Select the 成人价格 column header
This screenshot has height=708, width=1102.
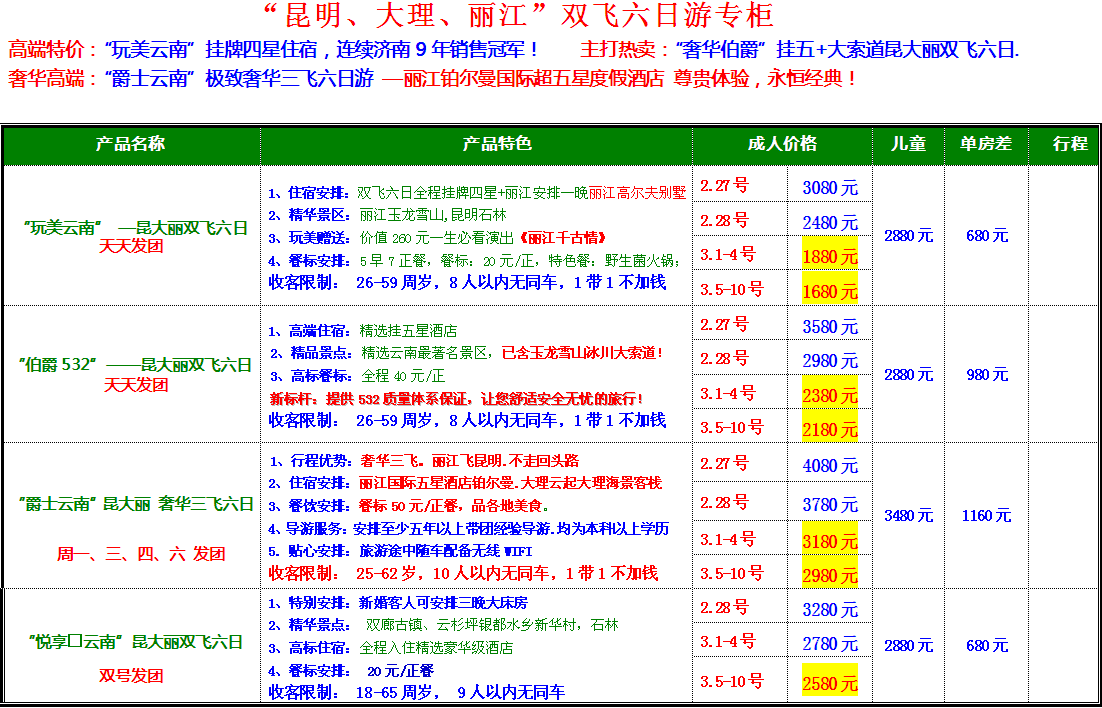pyautogui.click(x=781, y=144)
